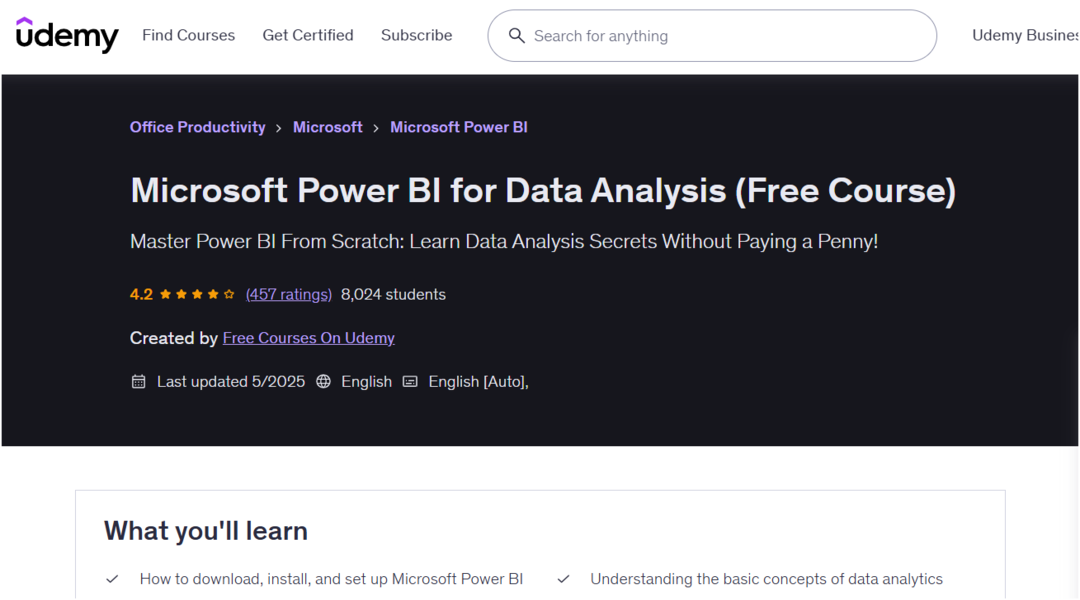This screenshot has width=1080, height=600.
Task: Click checkmark beside 'How to download, install'
Action: point(113,579)
